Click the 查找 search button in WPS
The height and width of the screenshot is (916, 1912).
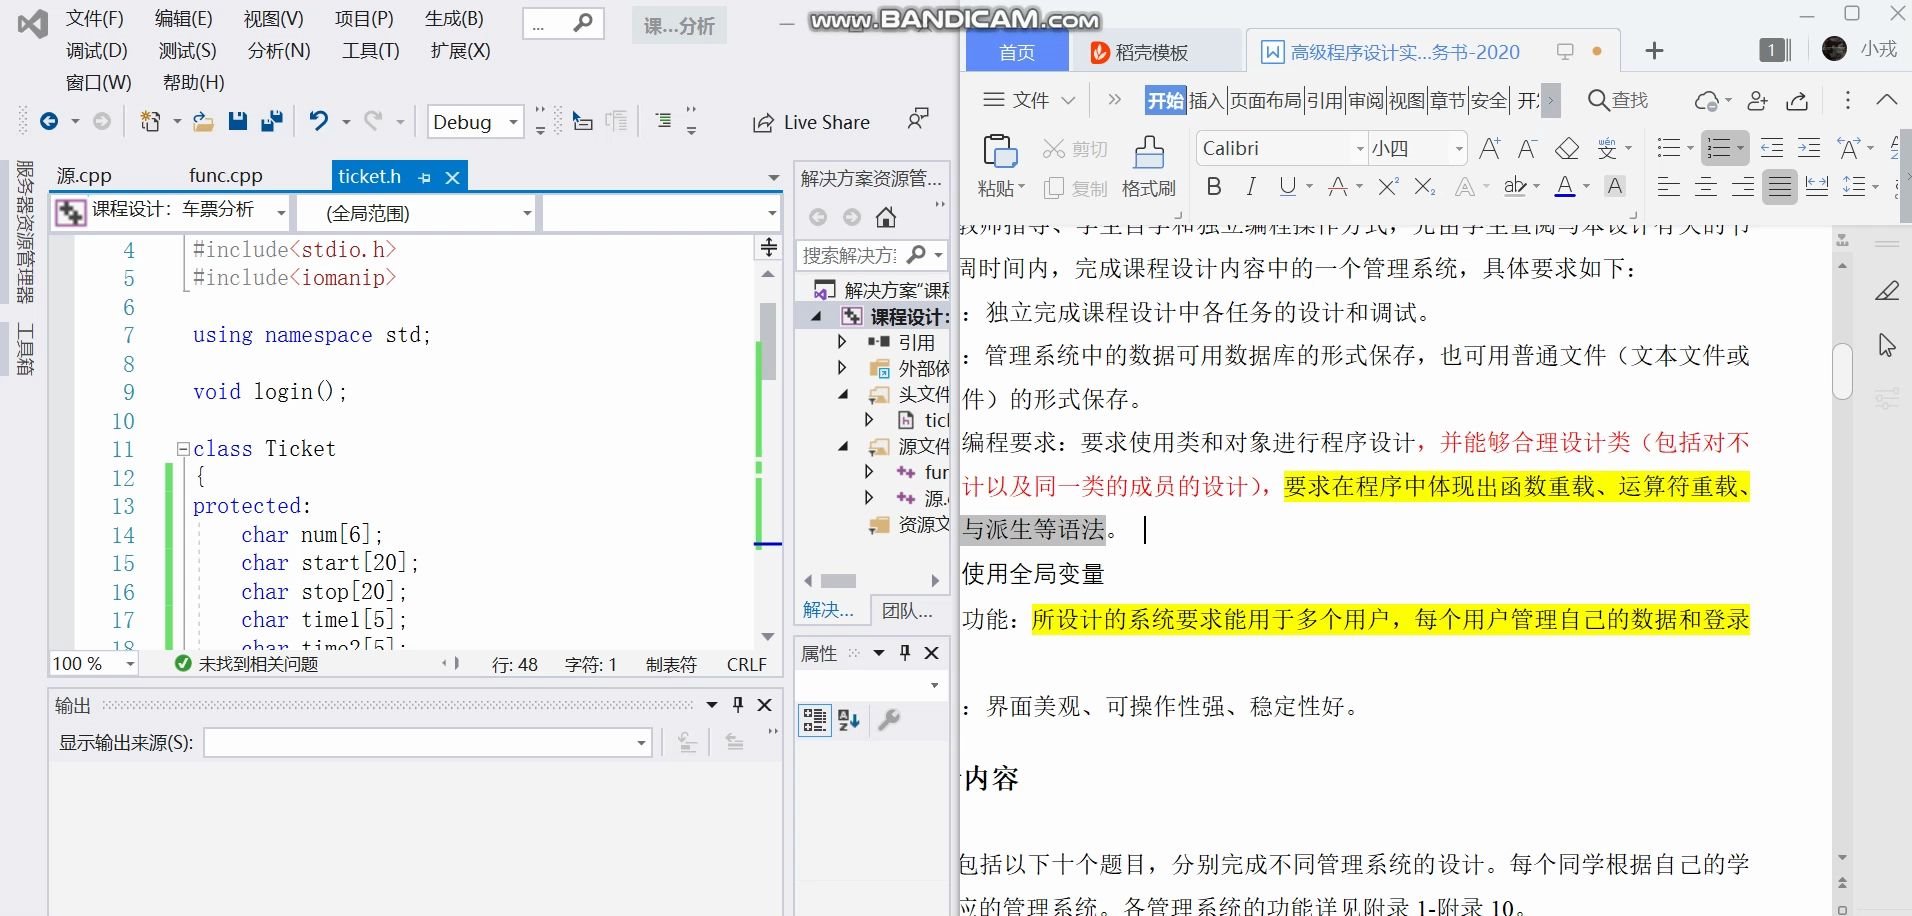click(x=1618, y=100)
